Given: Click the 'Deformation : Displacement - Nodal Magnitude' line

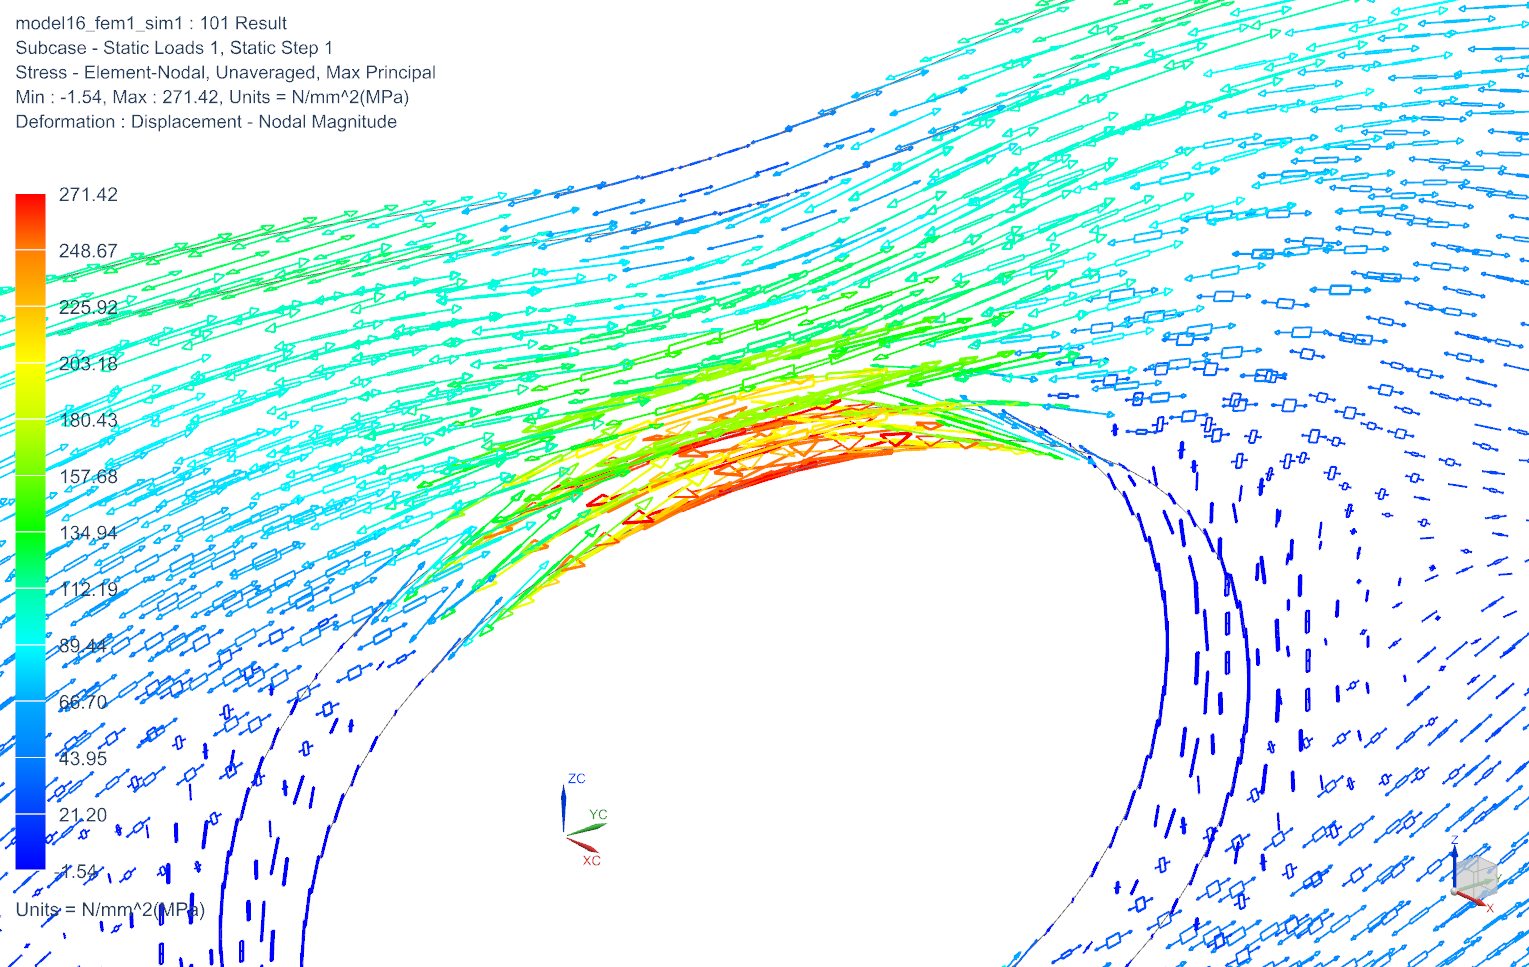Looking at the screenshot, I should [206, 122].
